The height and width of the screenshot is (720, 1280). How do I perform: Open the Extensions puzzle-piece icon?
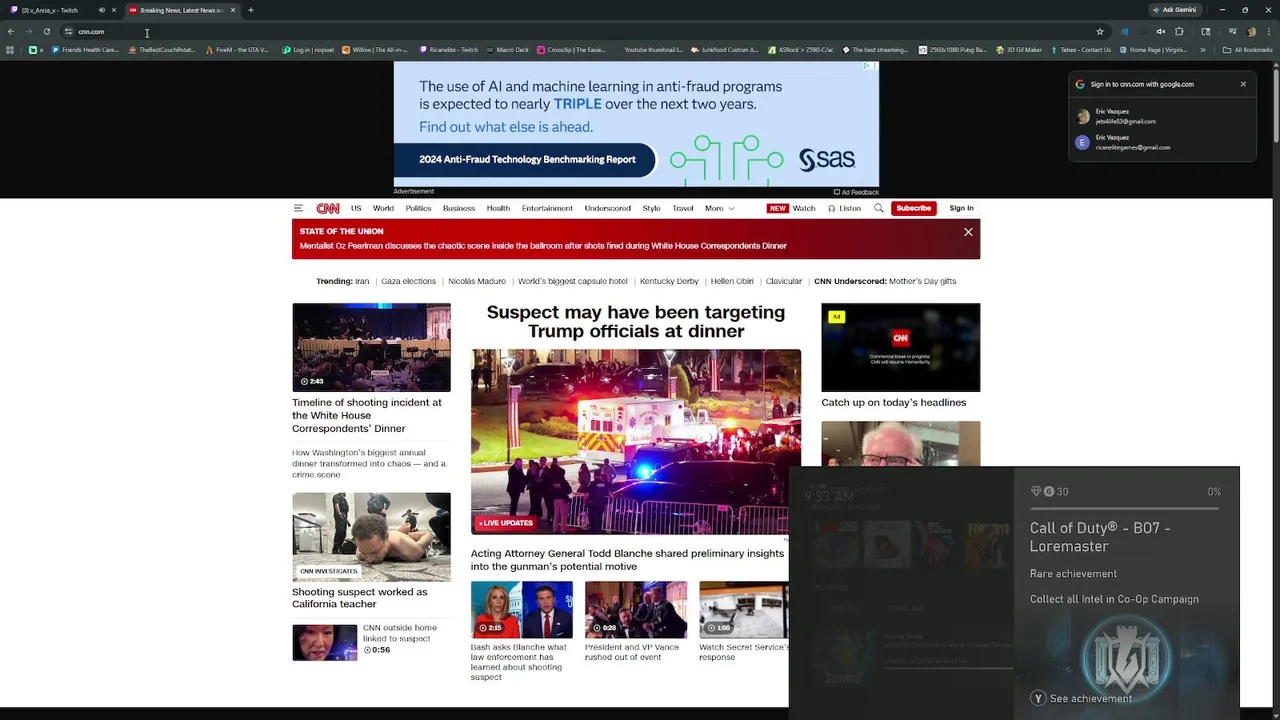tap(1179, 32)
